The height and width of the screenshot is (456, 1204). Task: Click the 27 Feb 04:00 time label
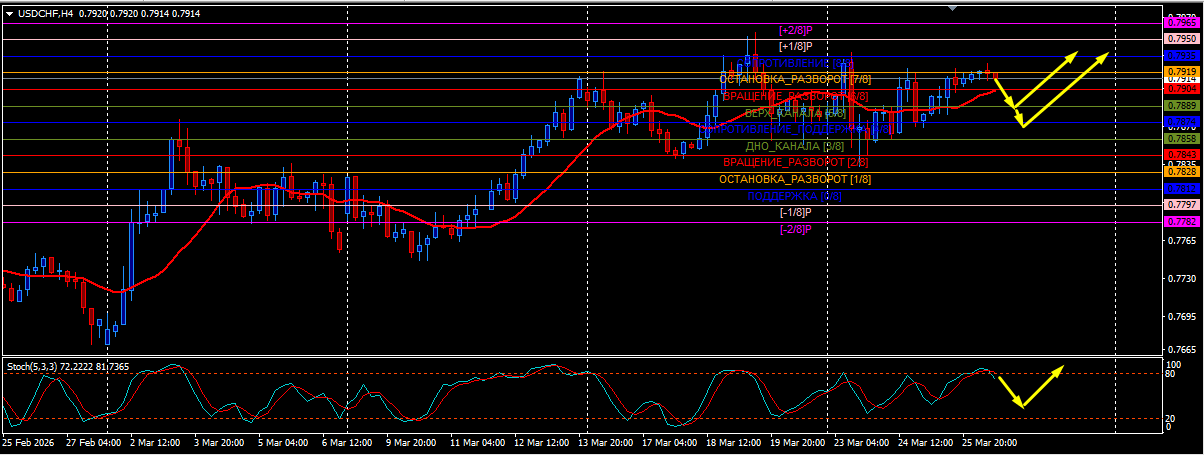[x=95, y=441]
